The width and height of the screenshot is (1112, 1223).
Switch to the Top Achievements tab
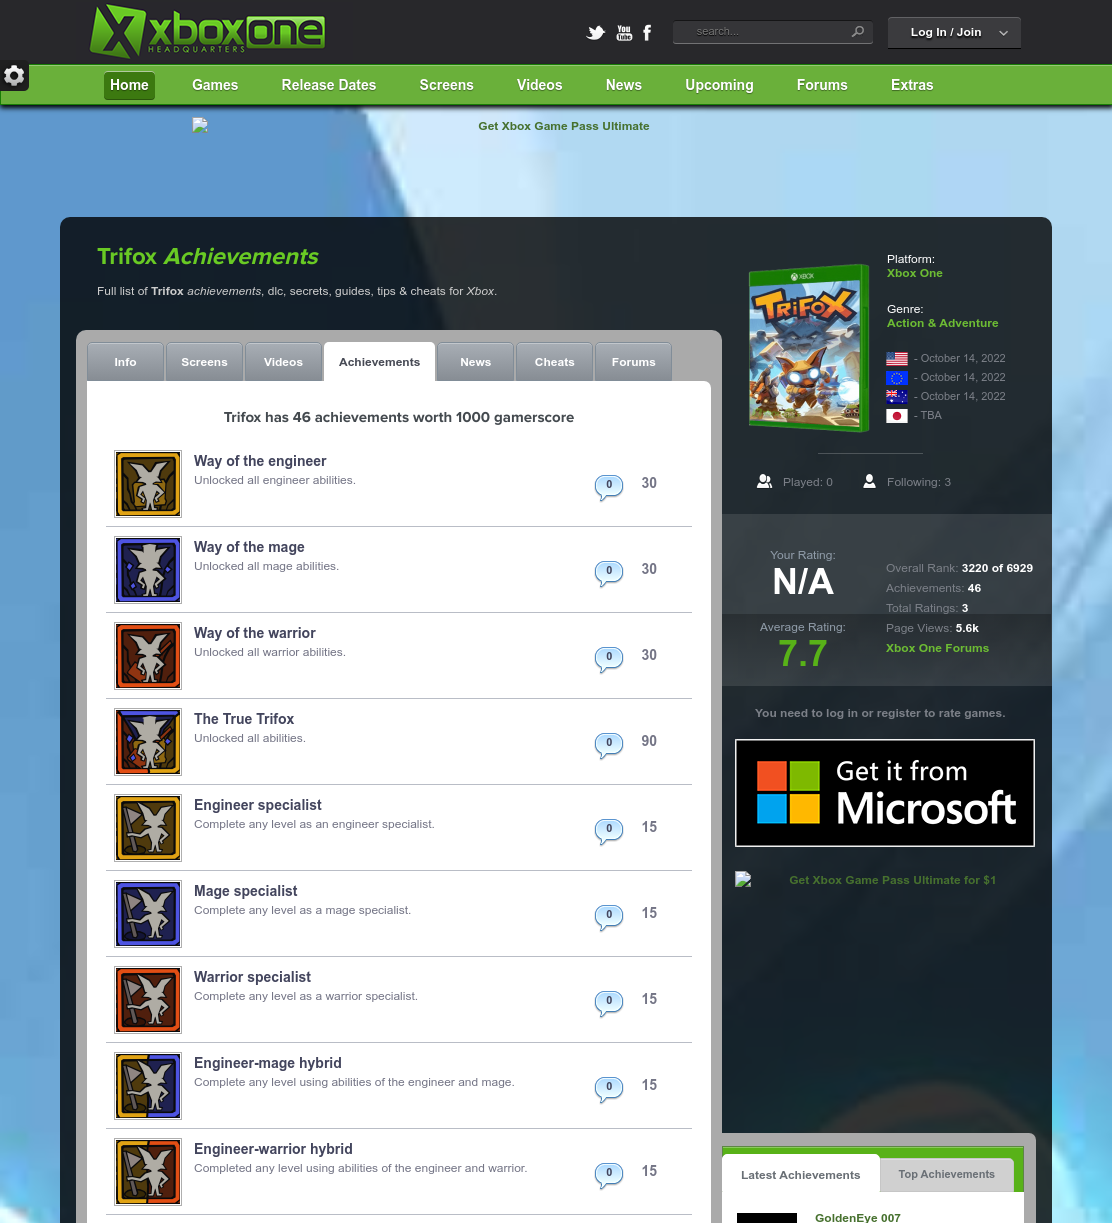coord(947,1174)
